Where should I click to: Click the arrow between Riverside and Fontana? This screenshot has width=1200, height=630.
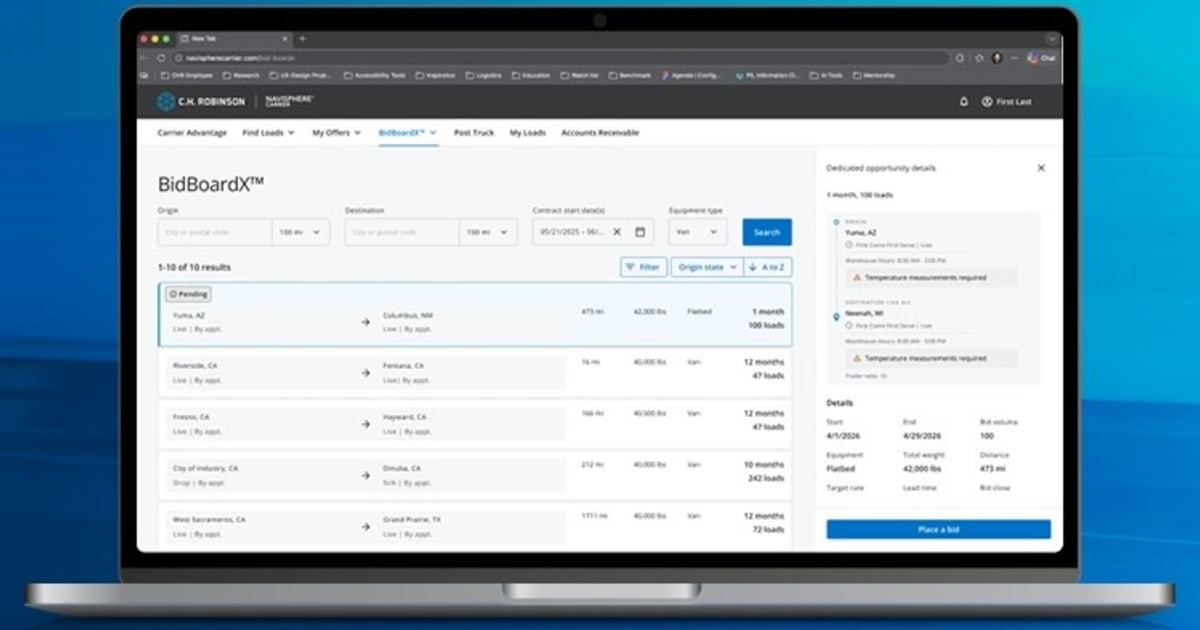[366, 373]
